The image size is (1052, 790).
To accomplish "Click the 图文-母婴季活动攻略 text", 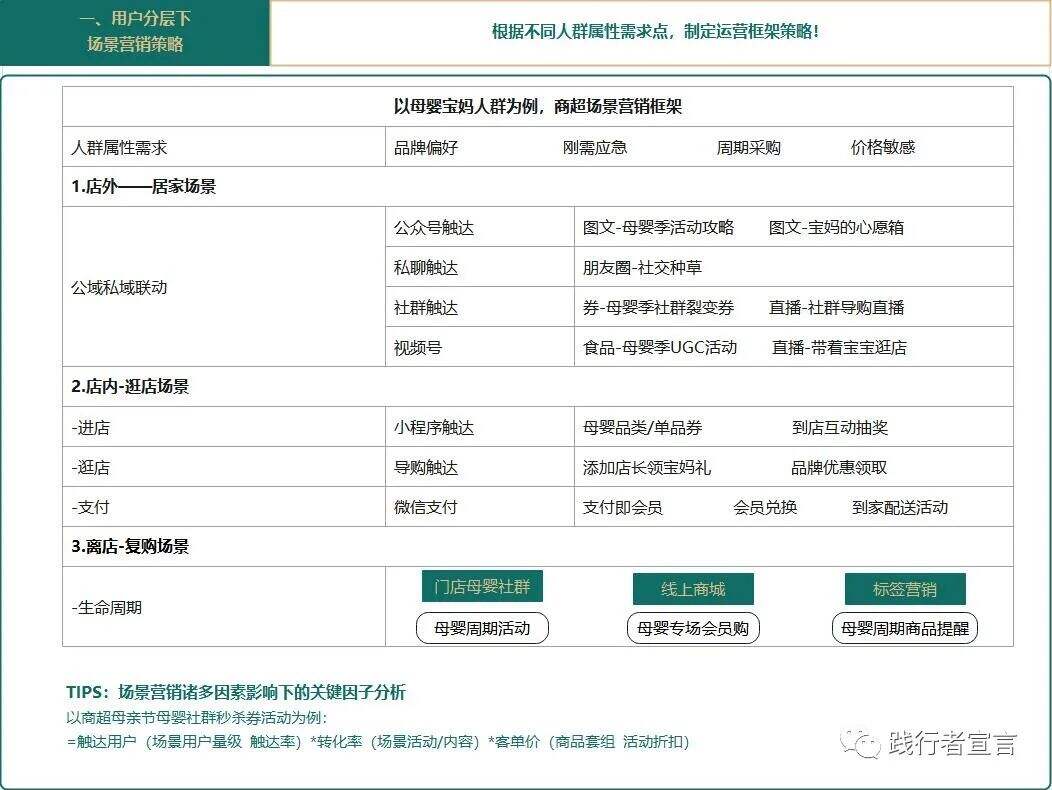I will (658, 228).
